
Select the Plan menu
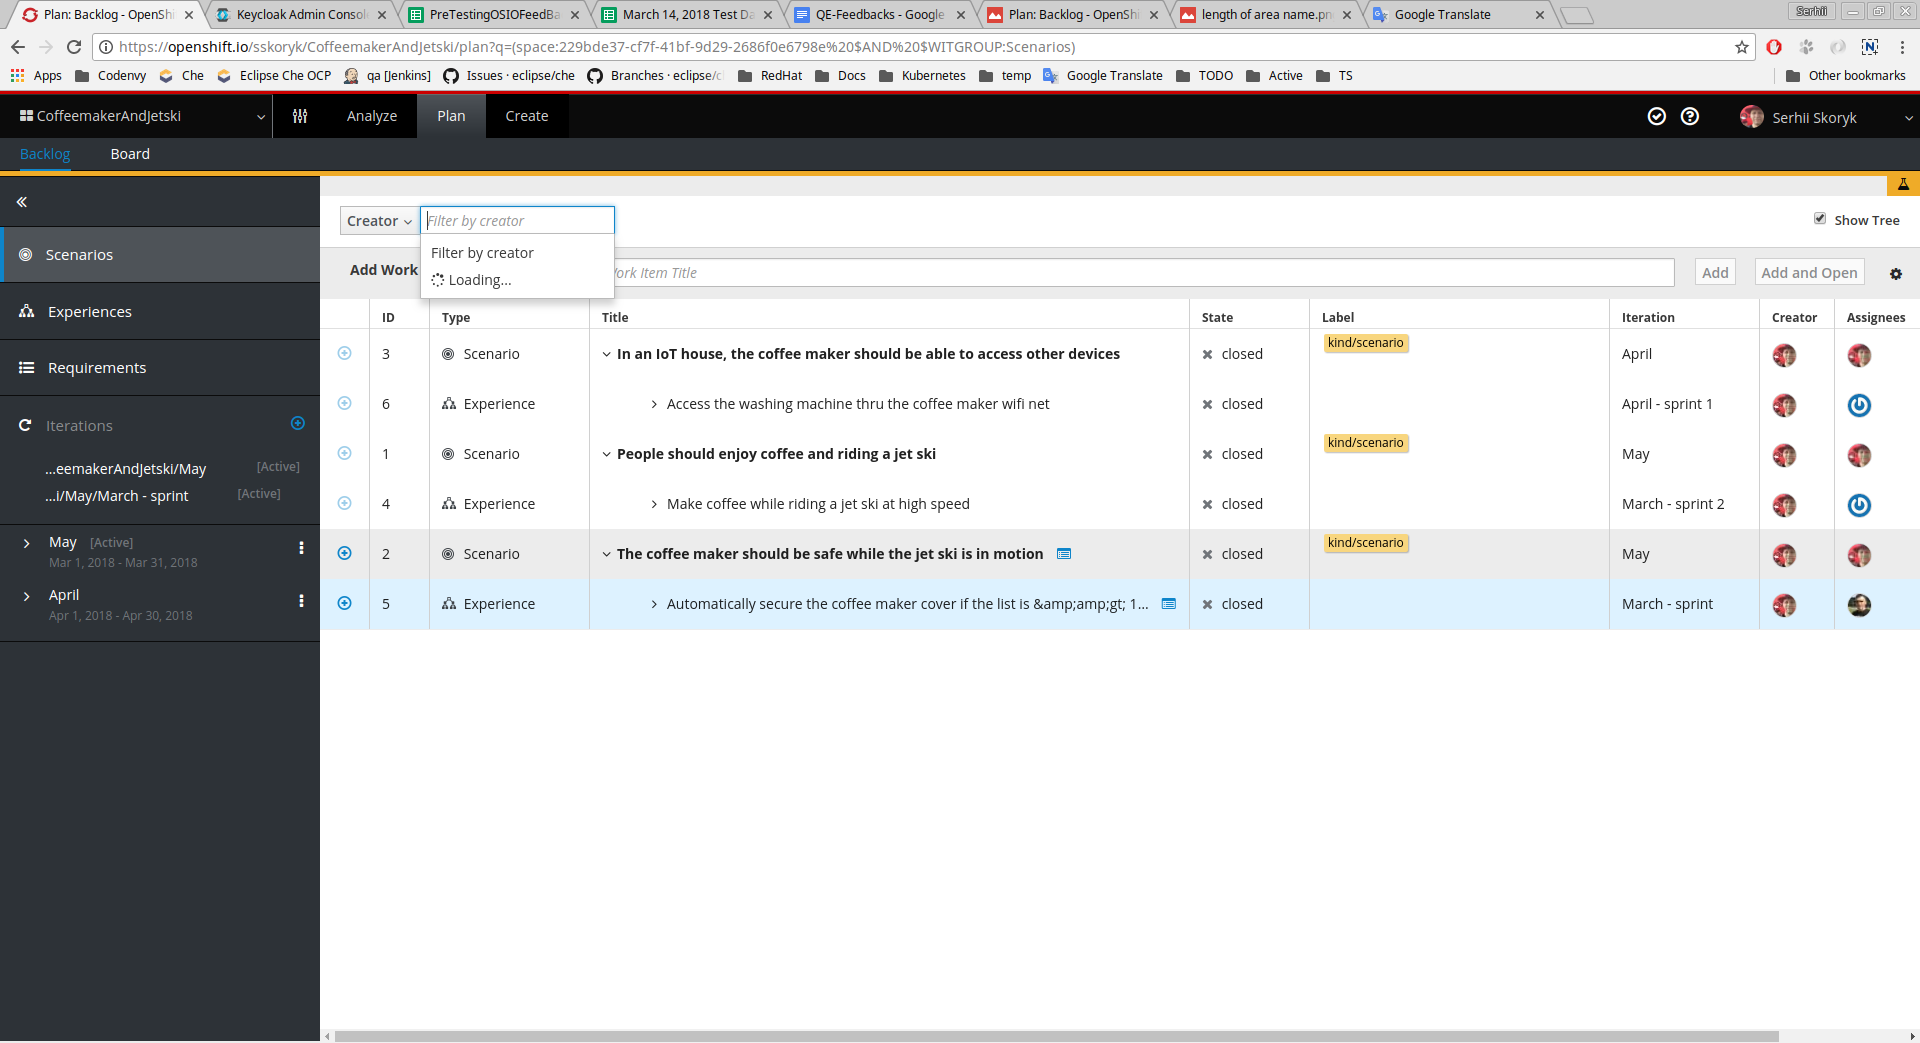coord(451,116)
